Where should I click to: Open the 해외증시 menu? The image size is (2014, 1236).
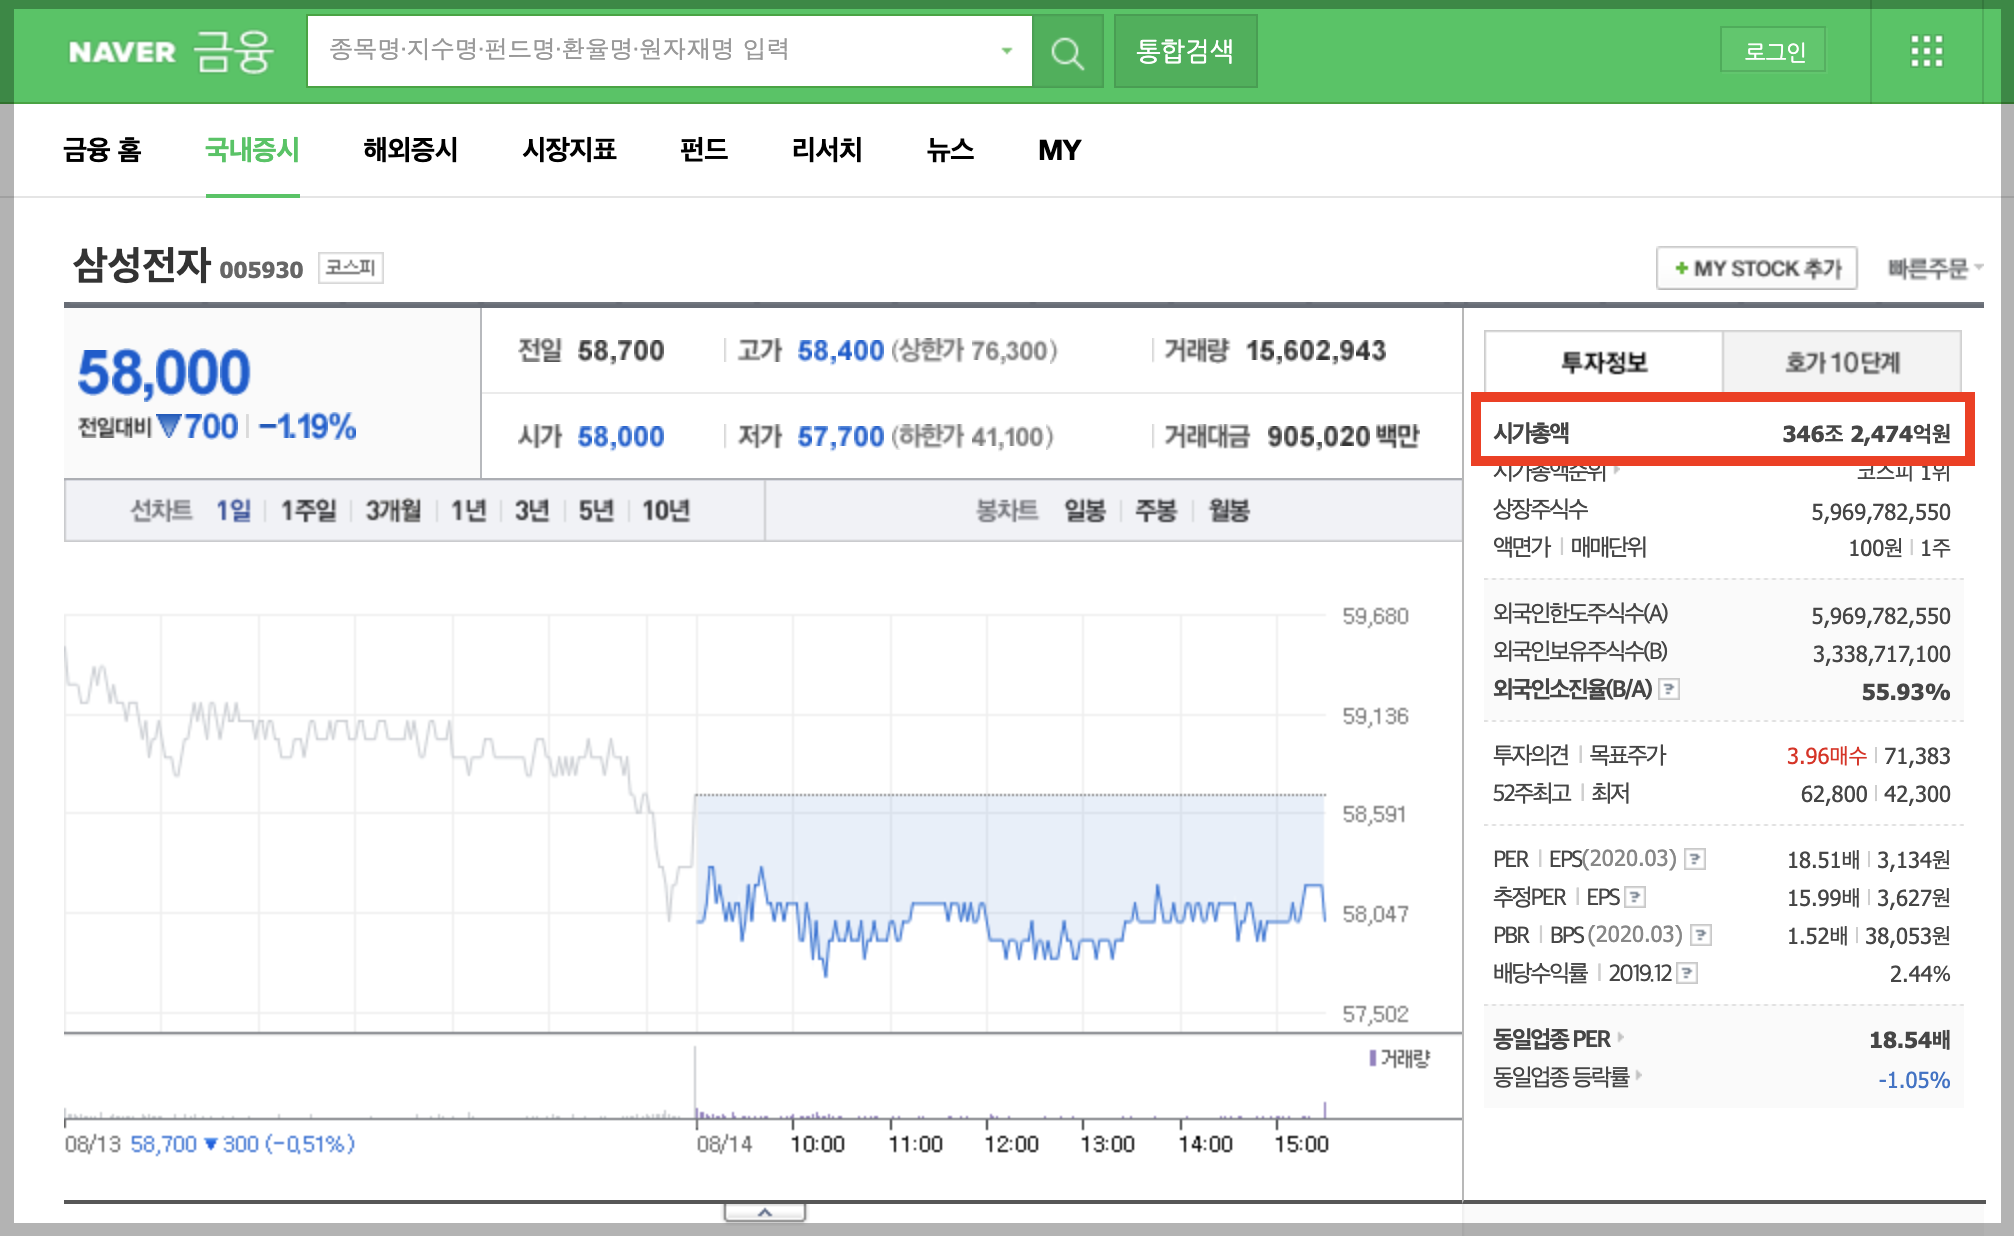pos(410,150)
